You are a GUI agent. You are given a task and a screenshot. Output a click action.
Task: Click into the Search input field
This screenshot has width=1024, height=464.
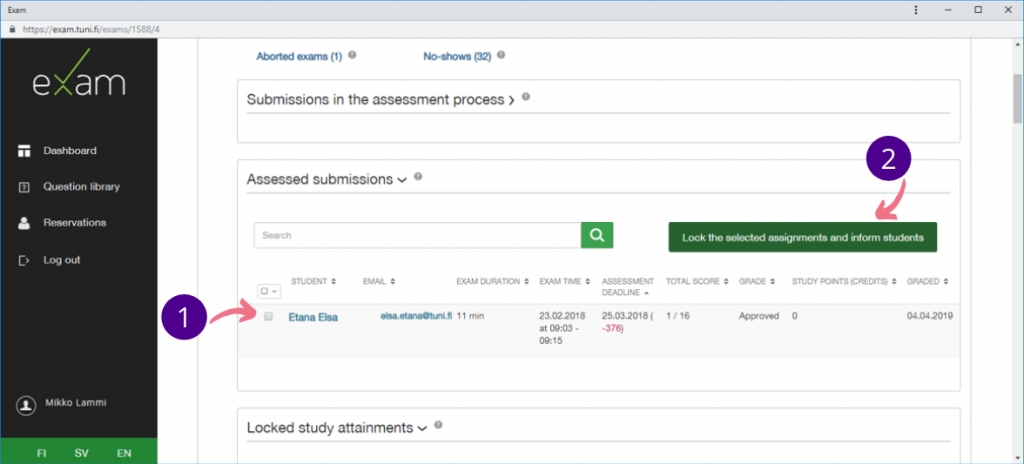417,235
